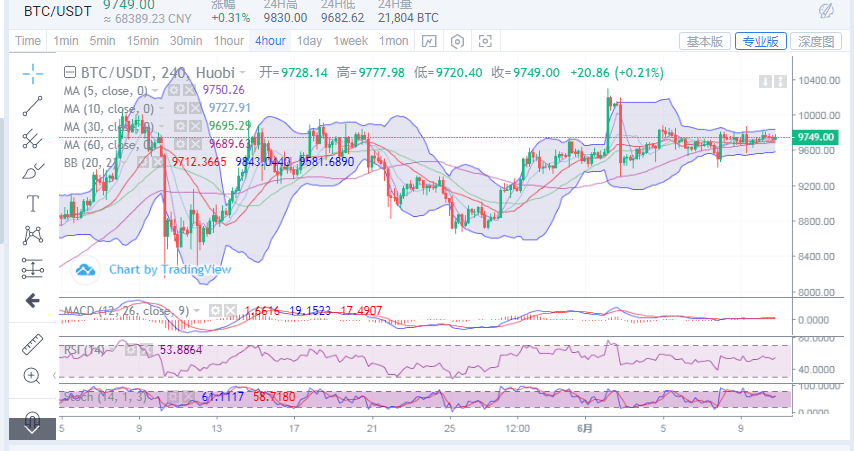Open the 深度图 depth chart view
854x451 pixels.
(816, 41)
